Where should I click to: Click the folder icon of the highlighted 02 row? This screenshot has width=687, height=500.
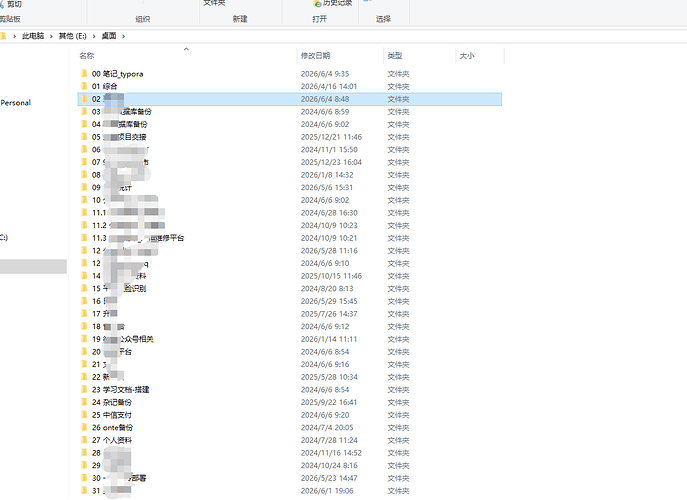click(84, 99)
